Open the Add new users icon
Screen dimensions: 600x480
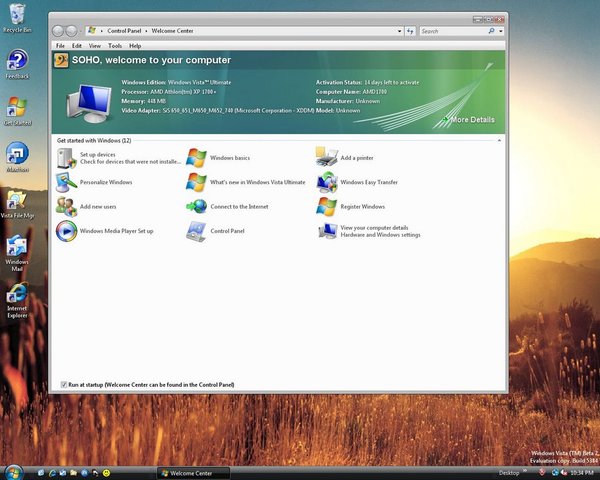click(67, 207)
